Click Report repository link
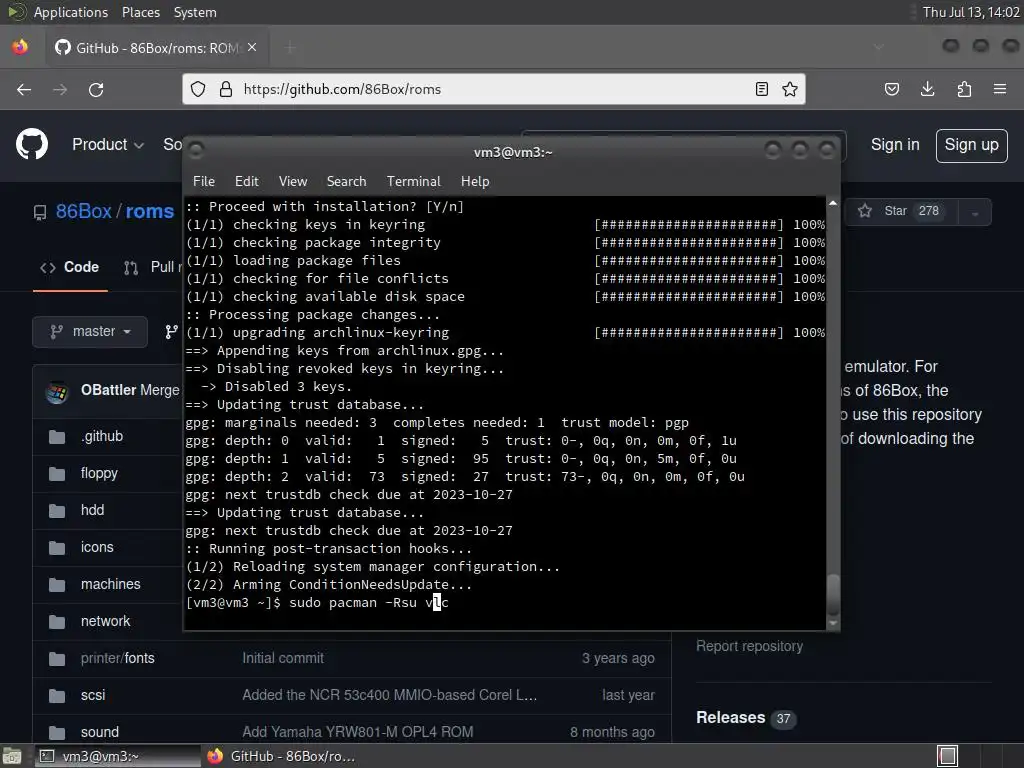The width and height of the screenshot is (1024, 768). click(x=749, y=646)
